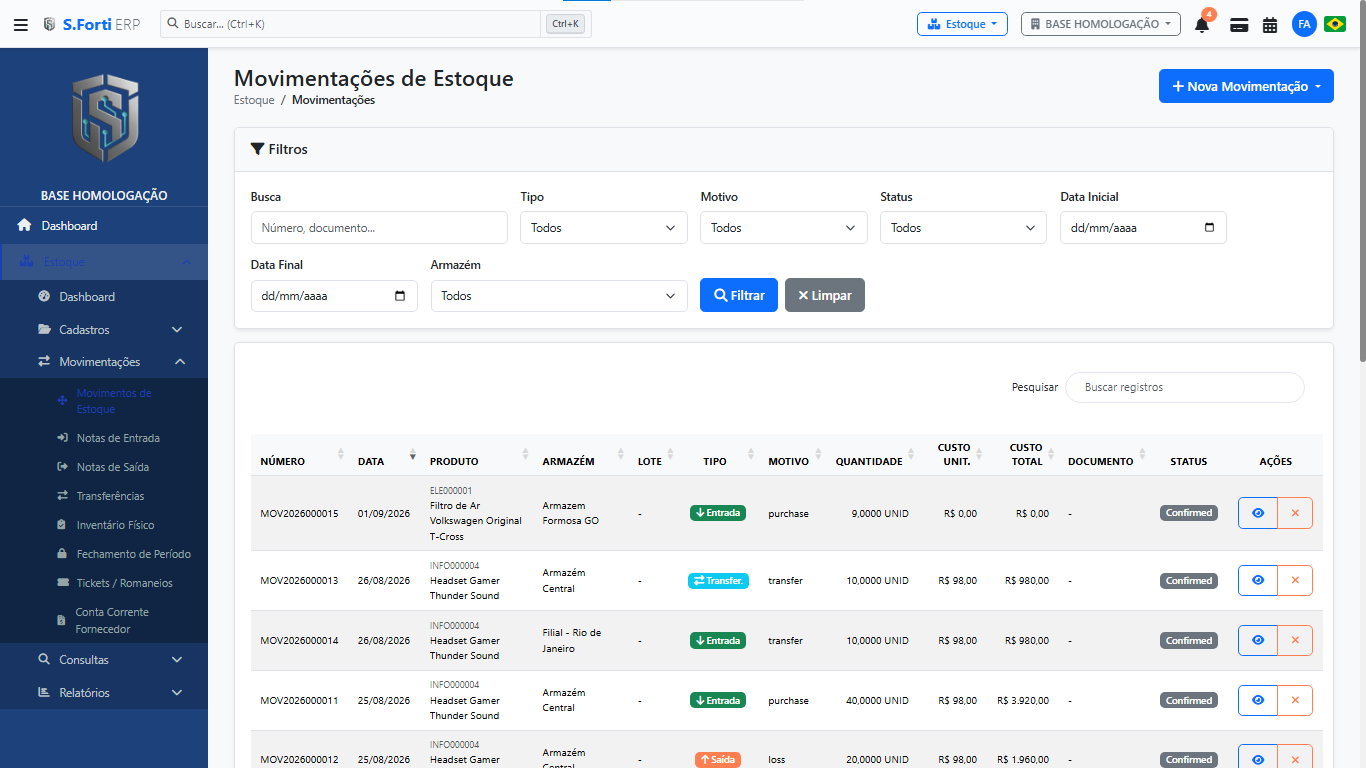View details of MOV2026000013 with eye icon
Screen dimensions: 1366x768
click(1258, 580)
